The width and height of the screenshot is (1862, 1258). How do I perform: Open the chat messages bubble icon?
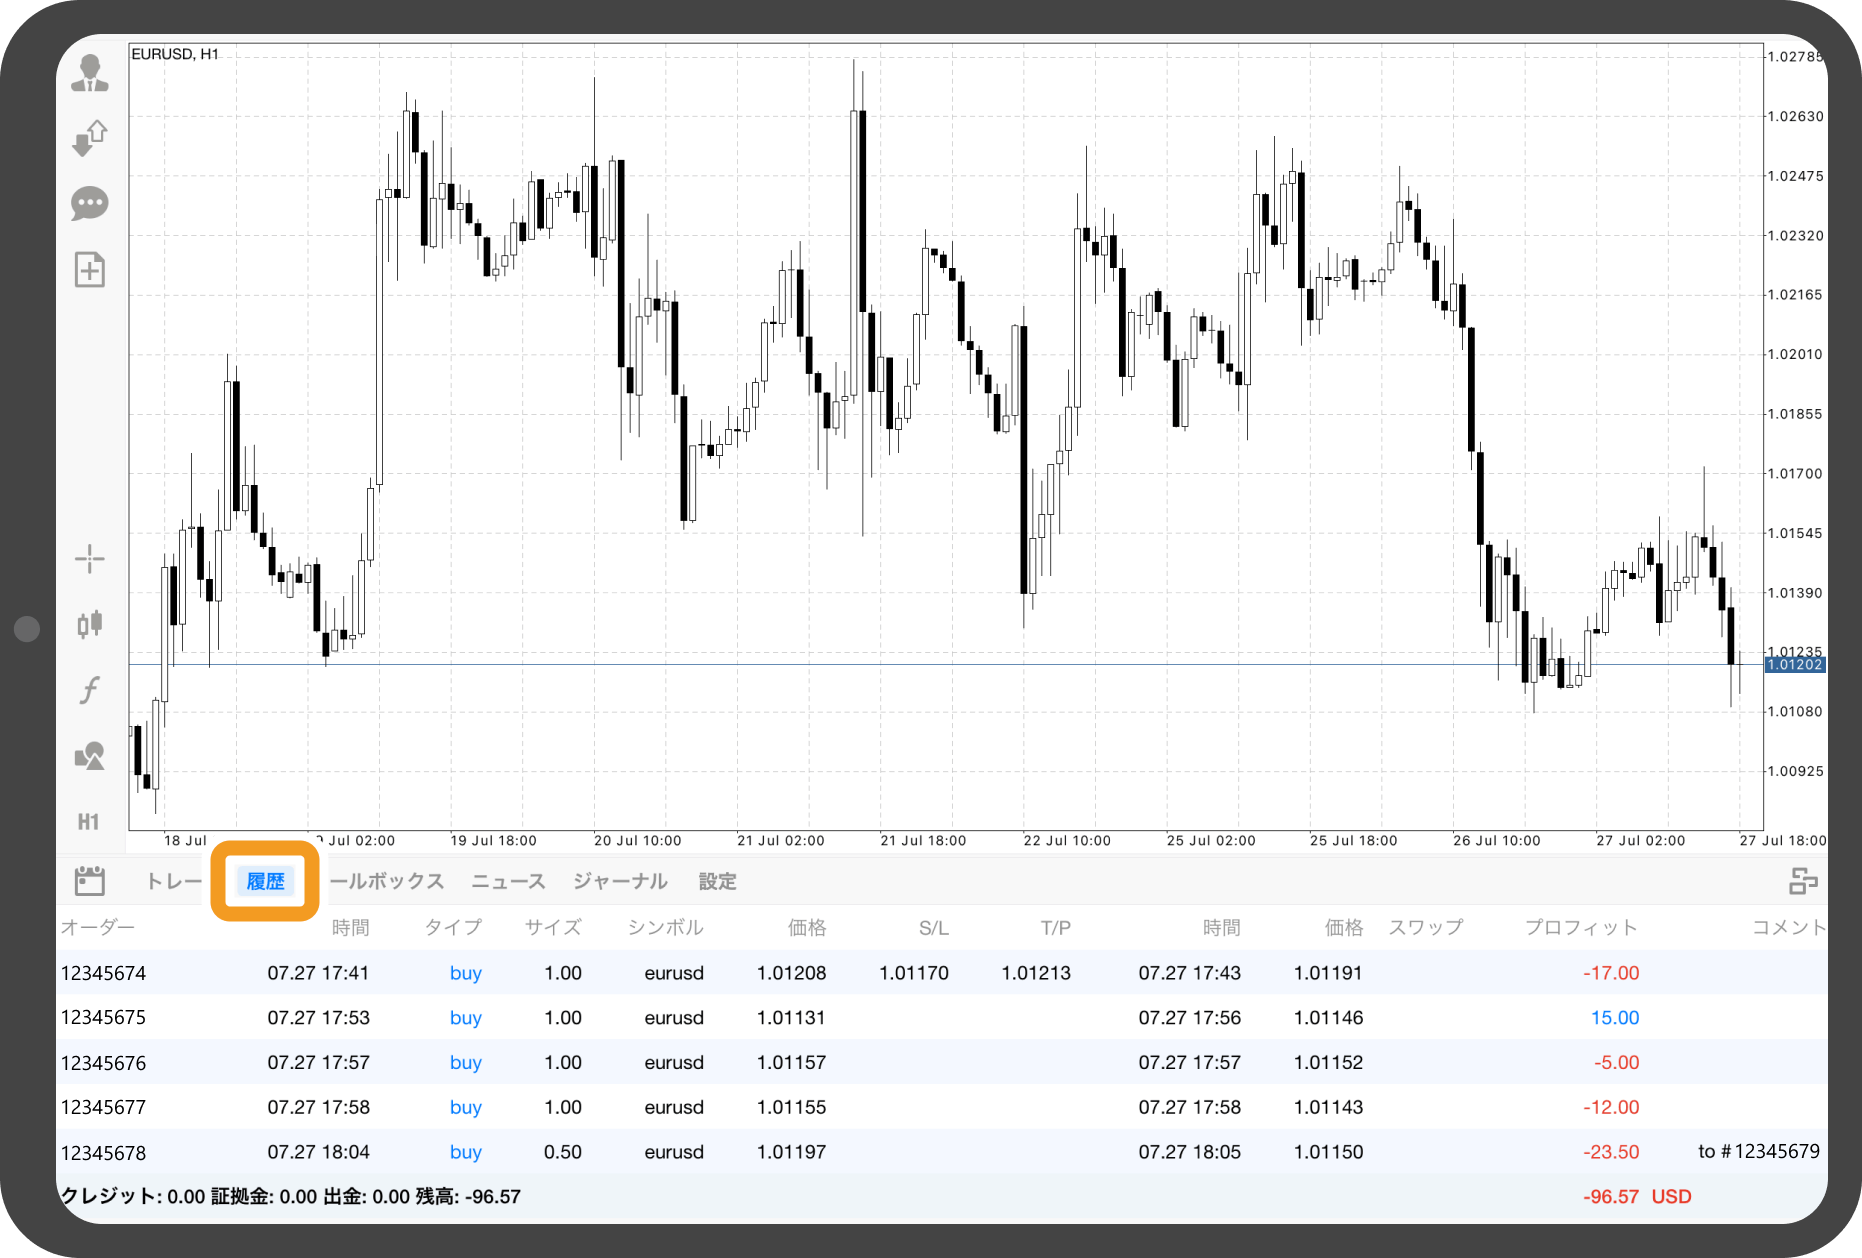90,204
